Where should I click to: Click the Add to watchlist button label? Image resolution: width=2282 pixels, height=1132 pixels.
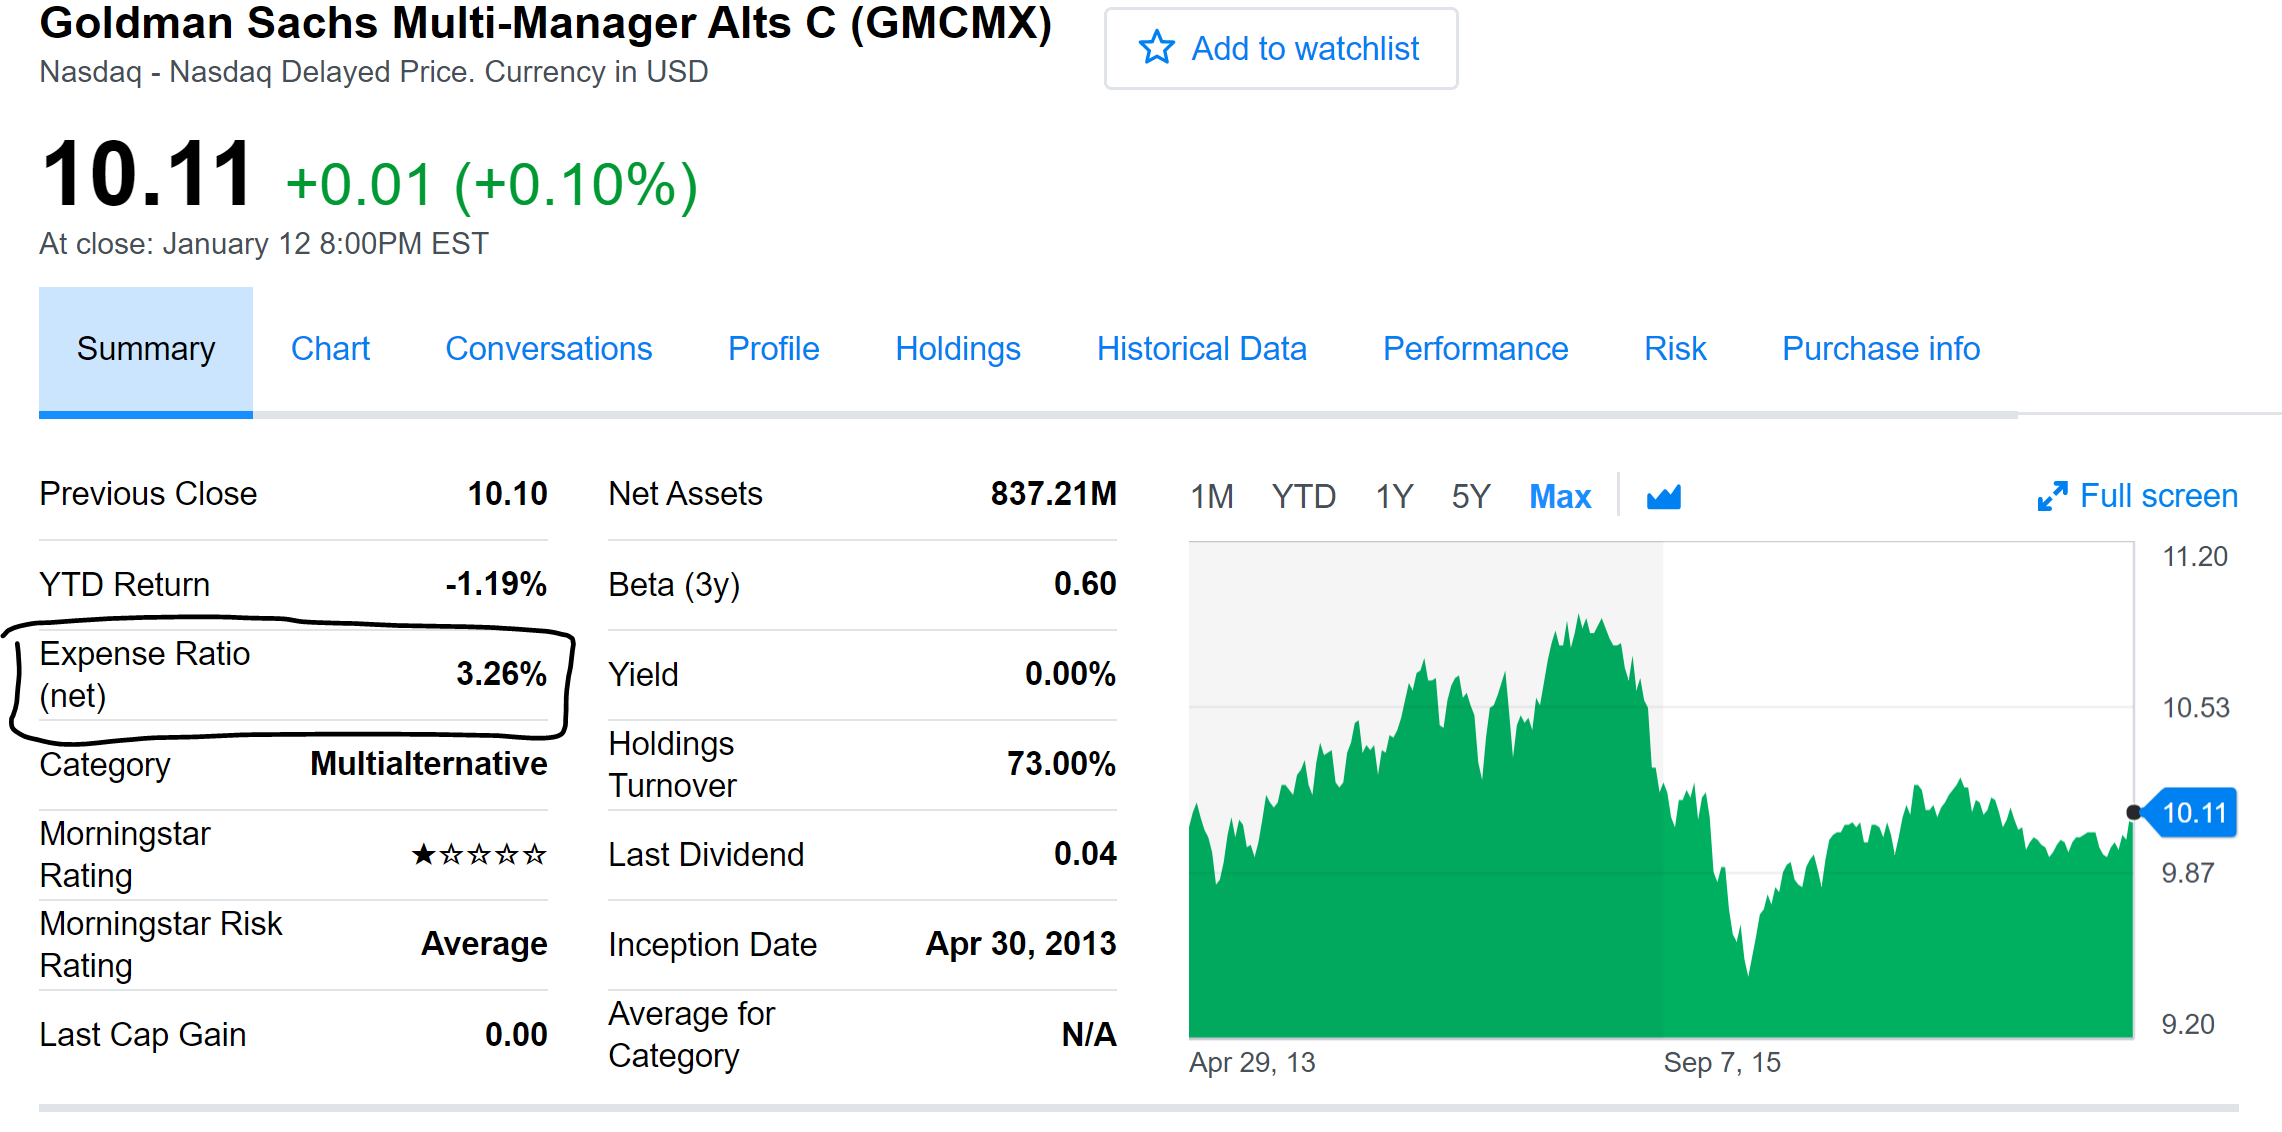(1305, 48)
